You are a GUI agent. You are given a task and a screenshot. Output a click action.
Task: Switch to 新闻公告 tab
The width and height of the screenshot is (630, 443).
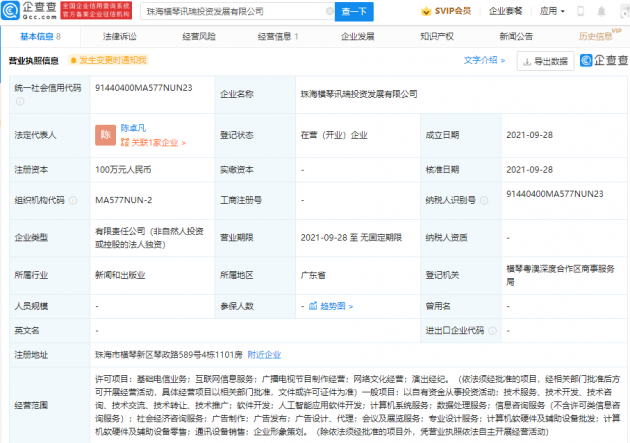pos(516,37)
